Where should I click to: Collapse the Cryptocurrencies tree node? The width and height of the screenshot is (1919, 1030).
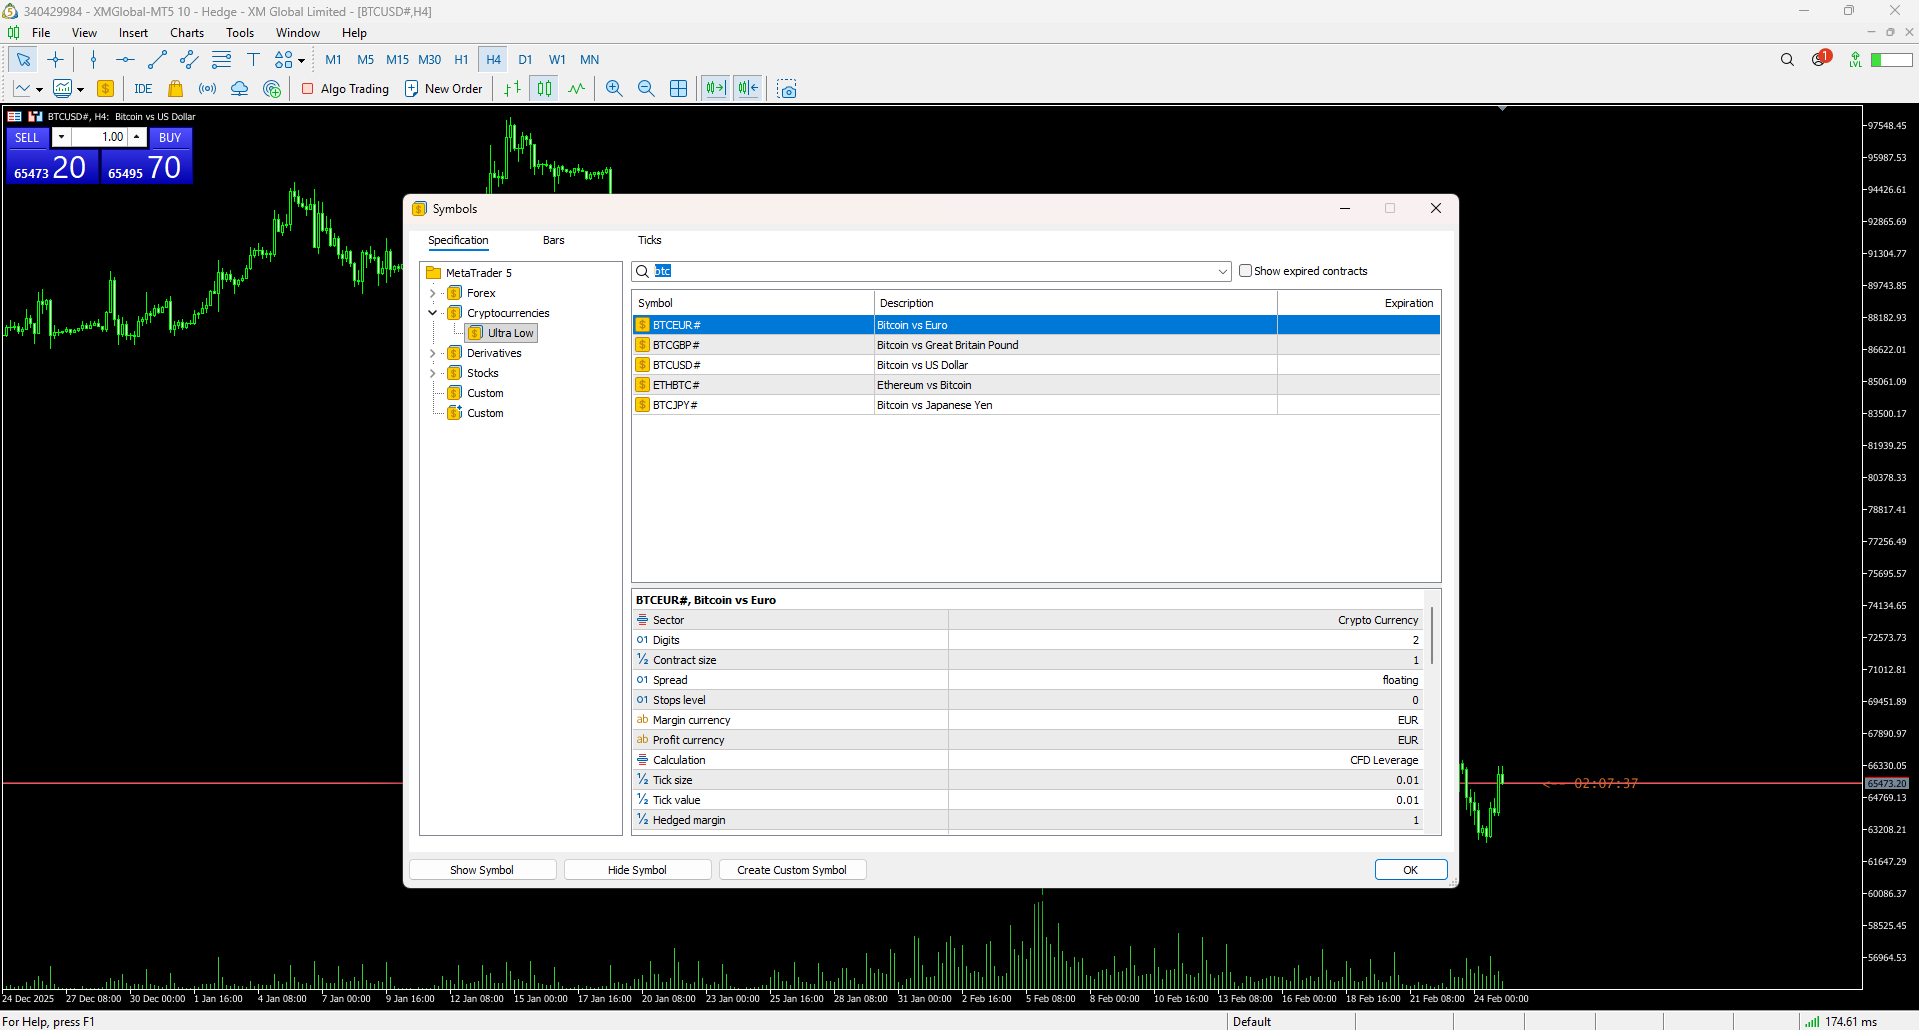point(433,313)
